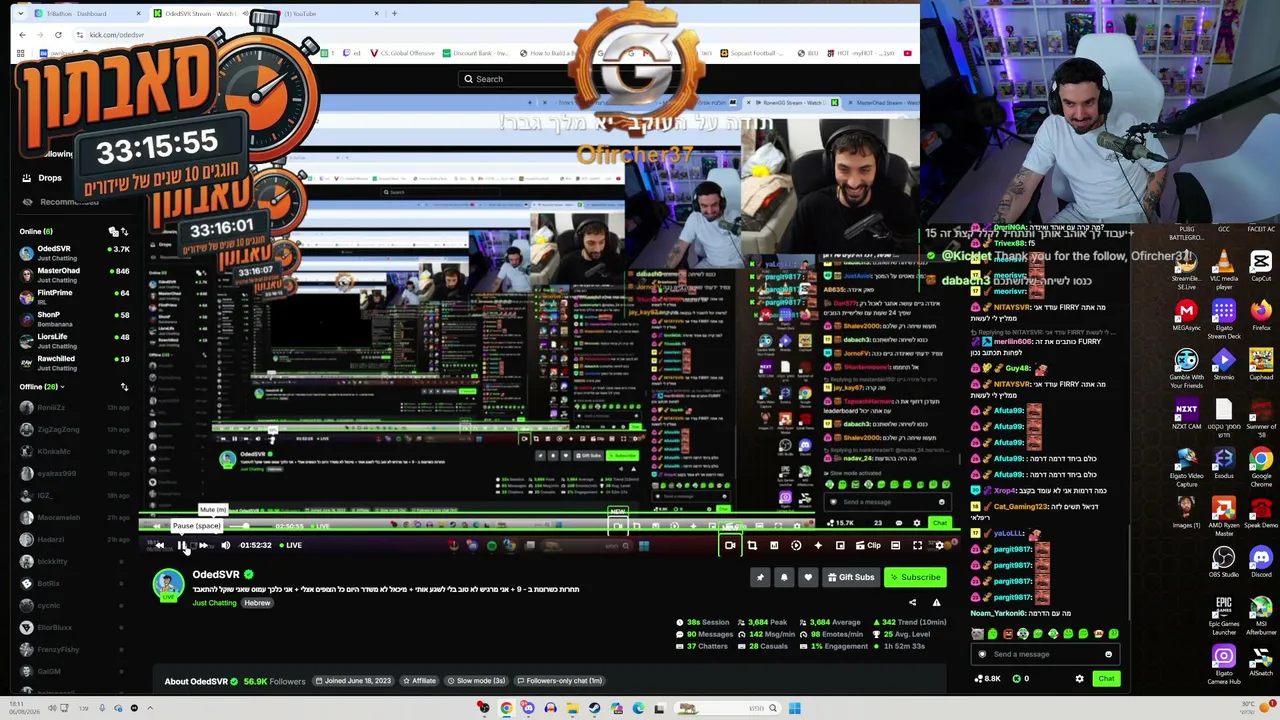Open Gift Subs for OdedSVR

click(x=851, y=577)
